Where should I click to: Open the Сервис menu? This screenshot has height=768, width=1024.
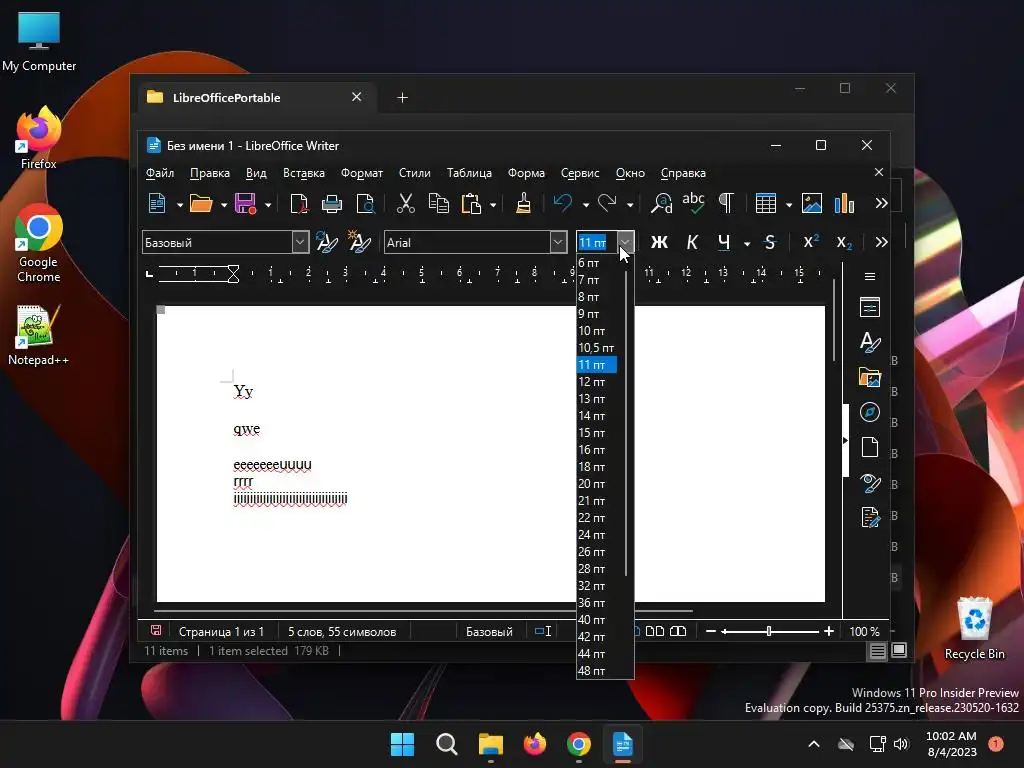point(580,173)
